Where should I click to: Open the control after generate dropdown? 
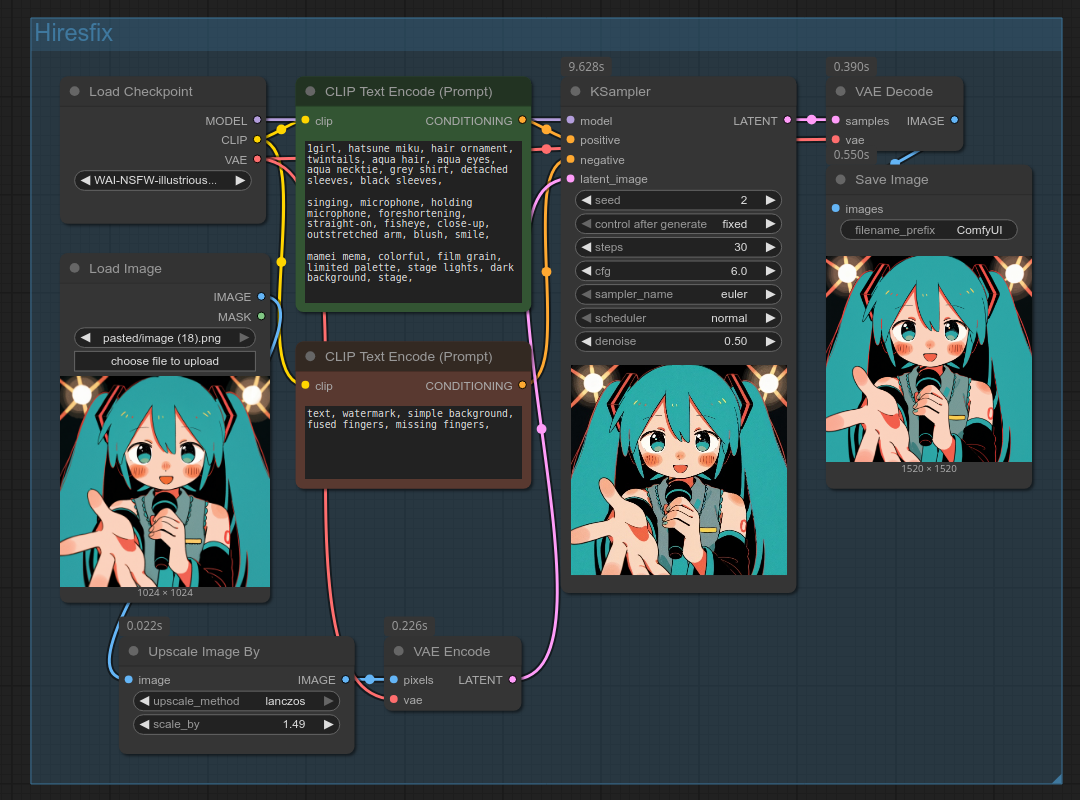click(x=678, y=224)
